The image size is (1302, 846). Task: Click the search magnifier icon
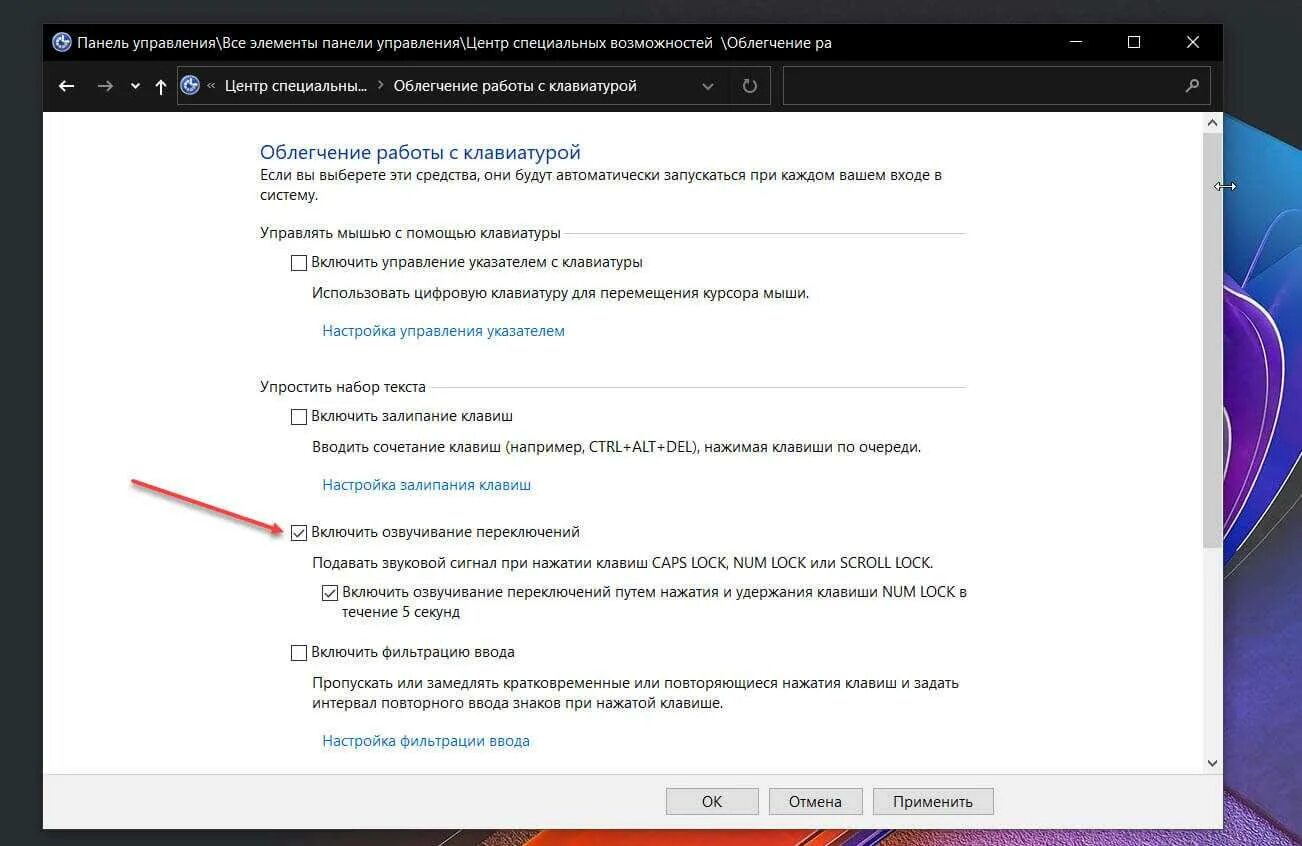(1192, 86)
